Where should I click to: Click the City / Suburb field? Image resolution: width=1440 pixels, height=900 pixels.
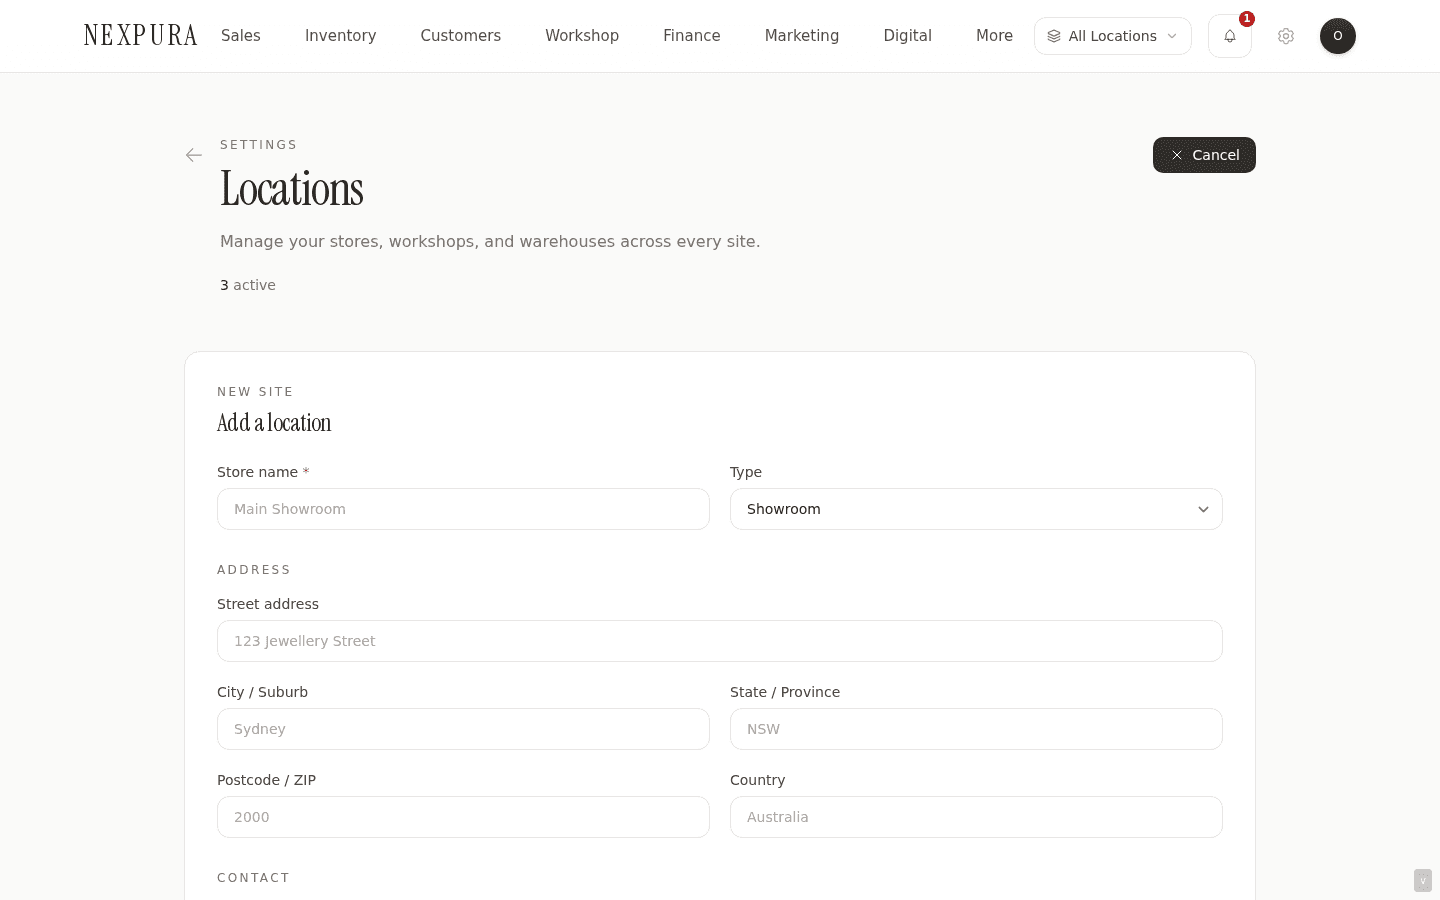pos(463,729)
